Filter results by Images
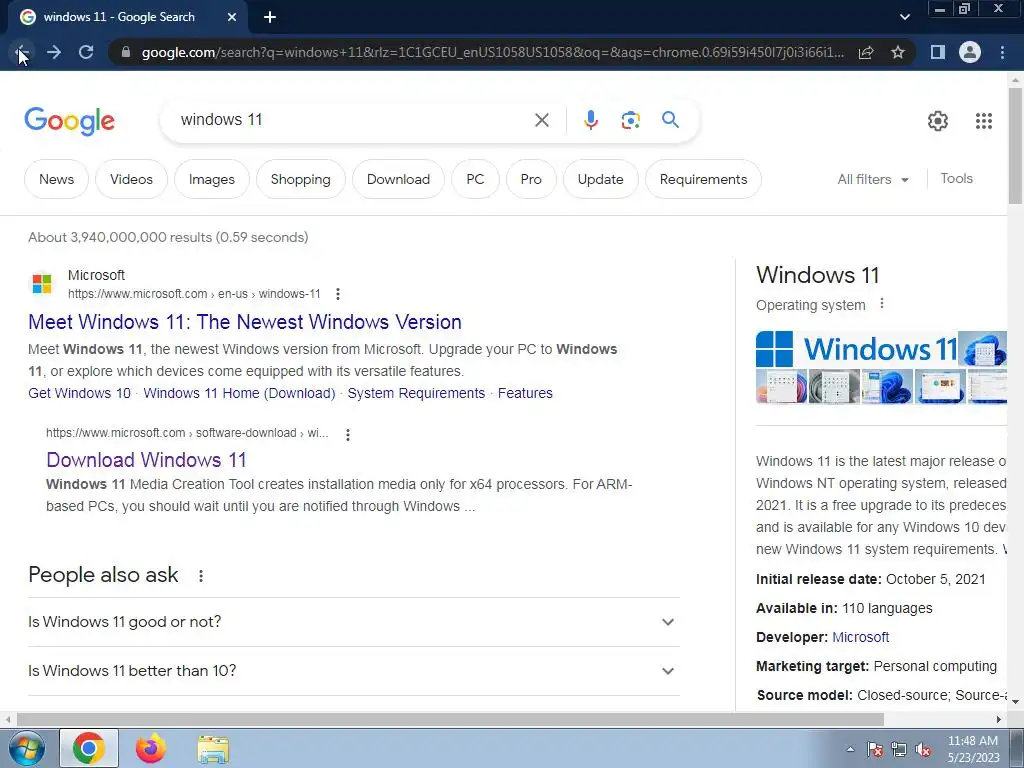The width and height of the screenshot is (1024, 768). click(212, 179)
